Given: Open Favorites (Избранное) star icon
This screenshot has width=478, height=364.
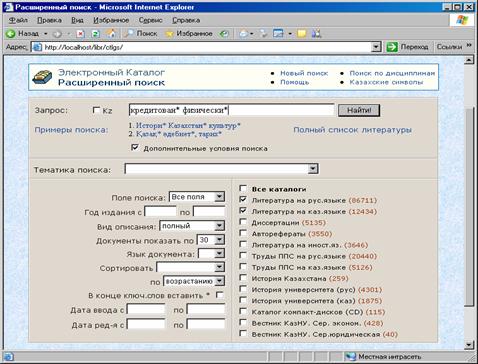Looking at the screenshot, I should 169,34.
